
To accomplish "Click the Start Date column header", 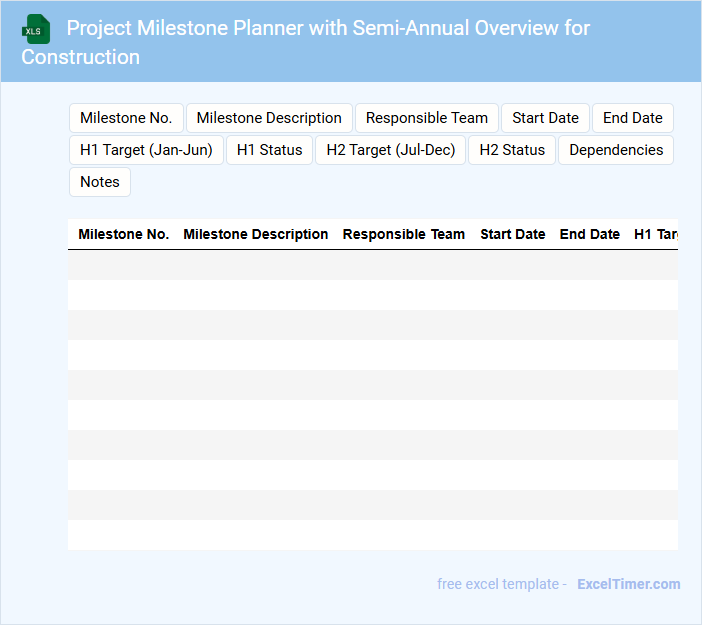I will [513, 234].
